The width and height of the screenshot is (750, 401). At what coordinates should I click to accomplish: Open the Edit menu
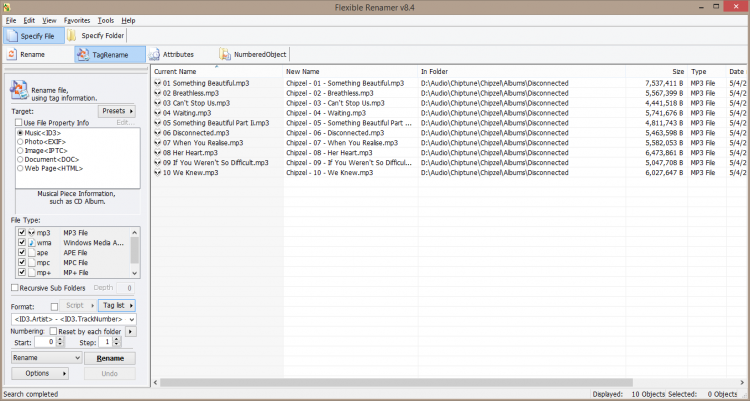pyautogui.click(x=29, y=21)
